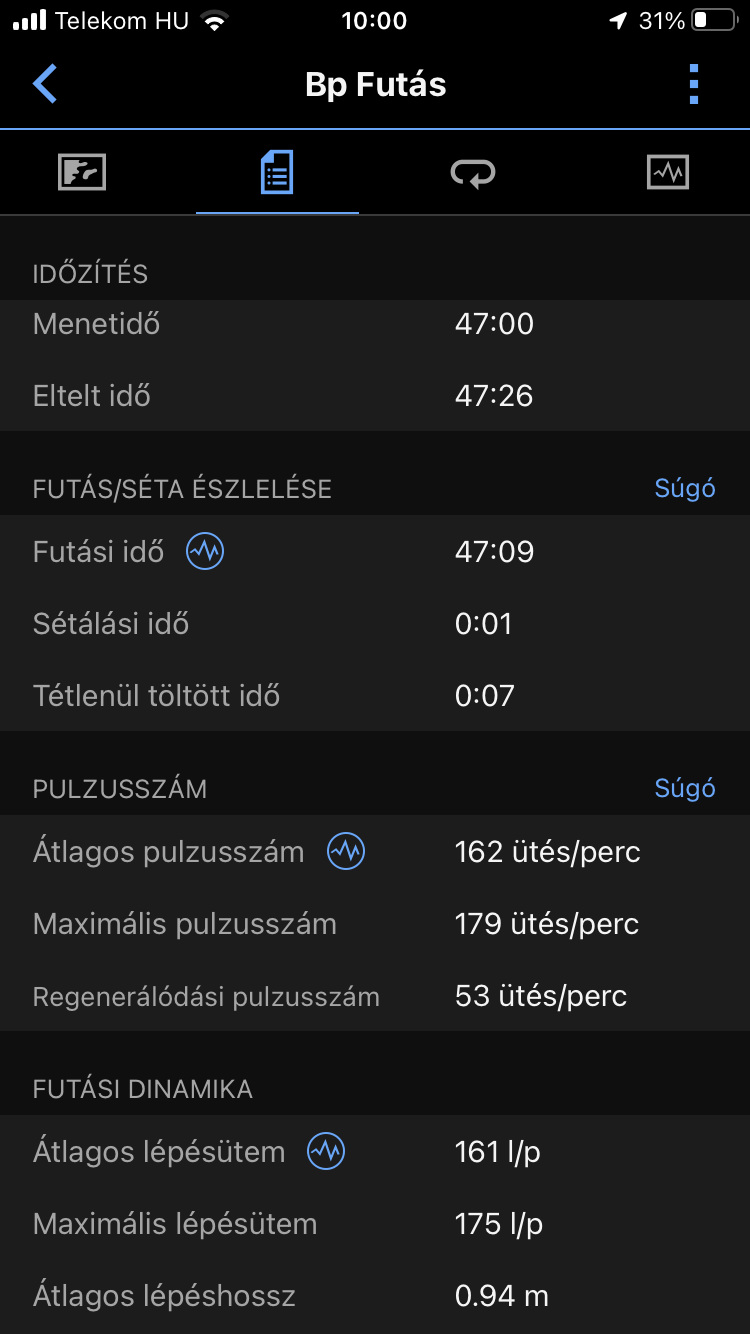Tap the Wi-Fi status icon

pos(213,21)
